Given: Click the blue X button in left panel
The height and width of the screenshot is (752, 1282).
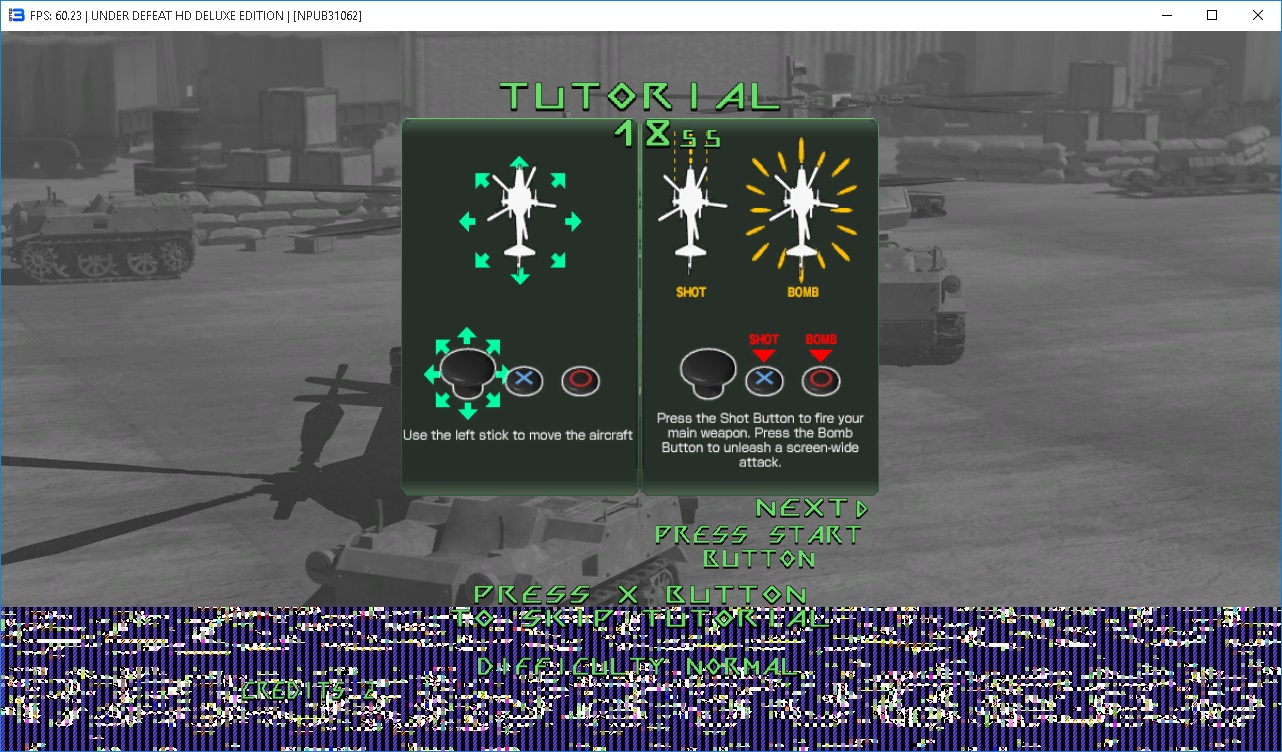Looking at the screenshot, I should 523,380.
